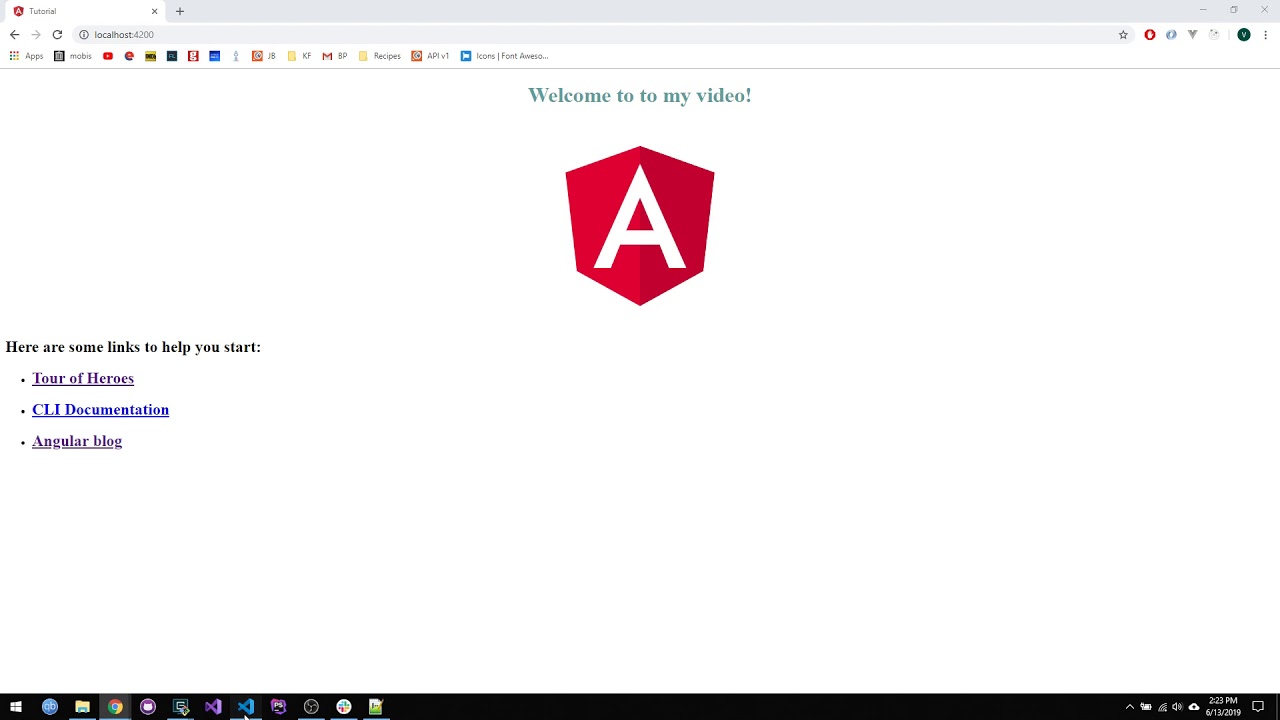Open qBittorrent from the taskbar

[x=50, y=707]
